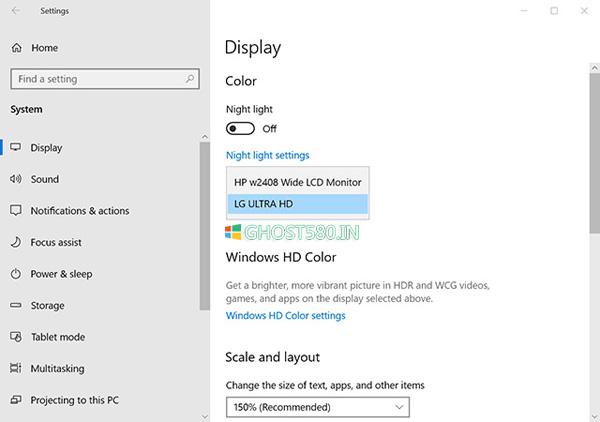Click the Projecting to this PC icon
600x422 pixels.
[16, 400]
